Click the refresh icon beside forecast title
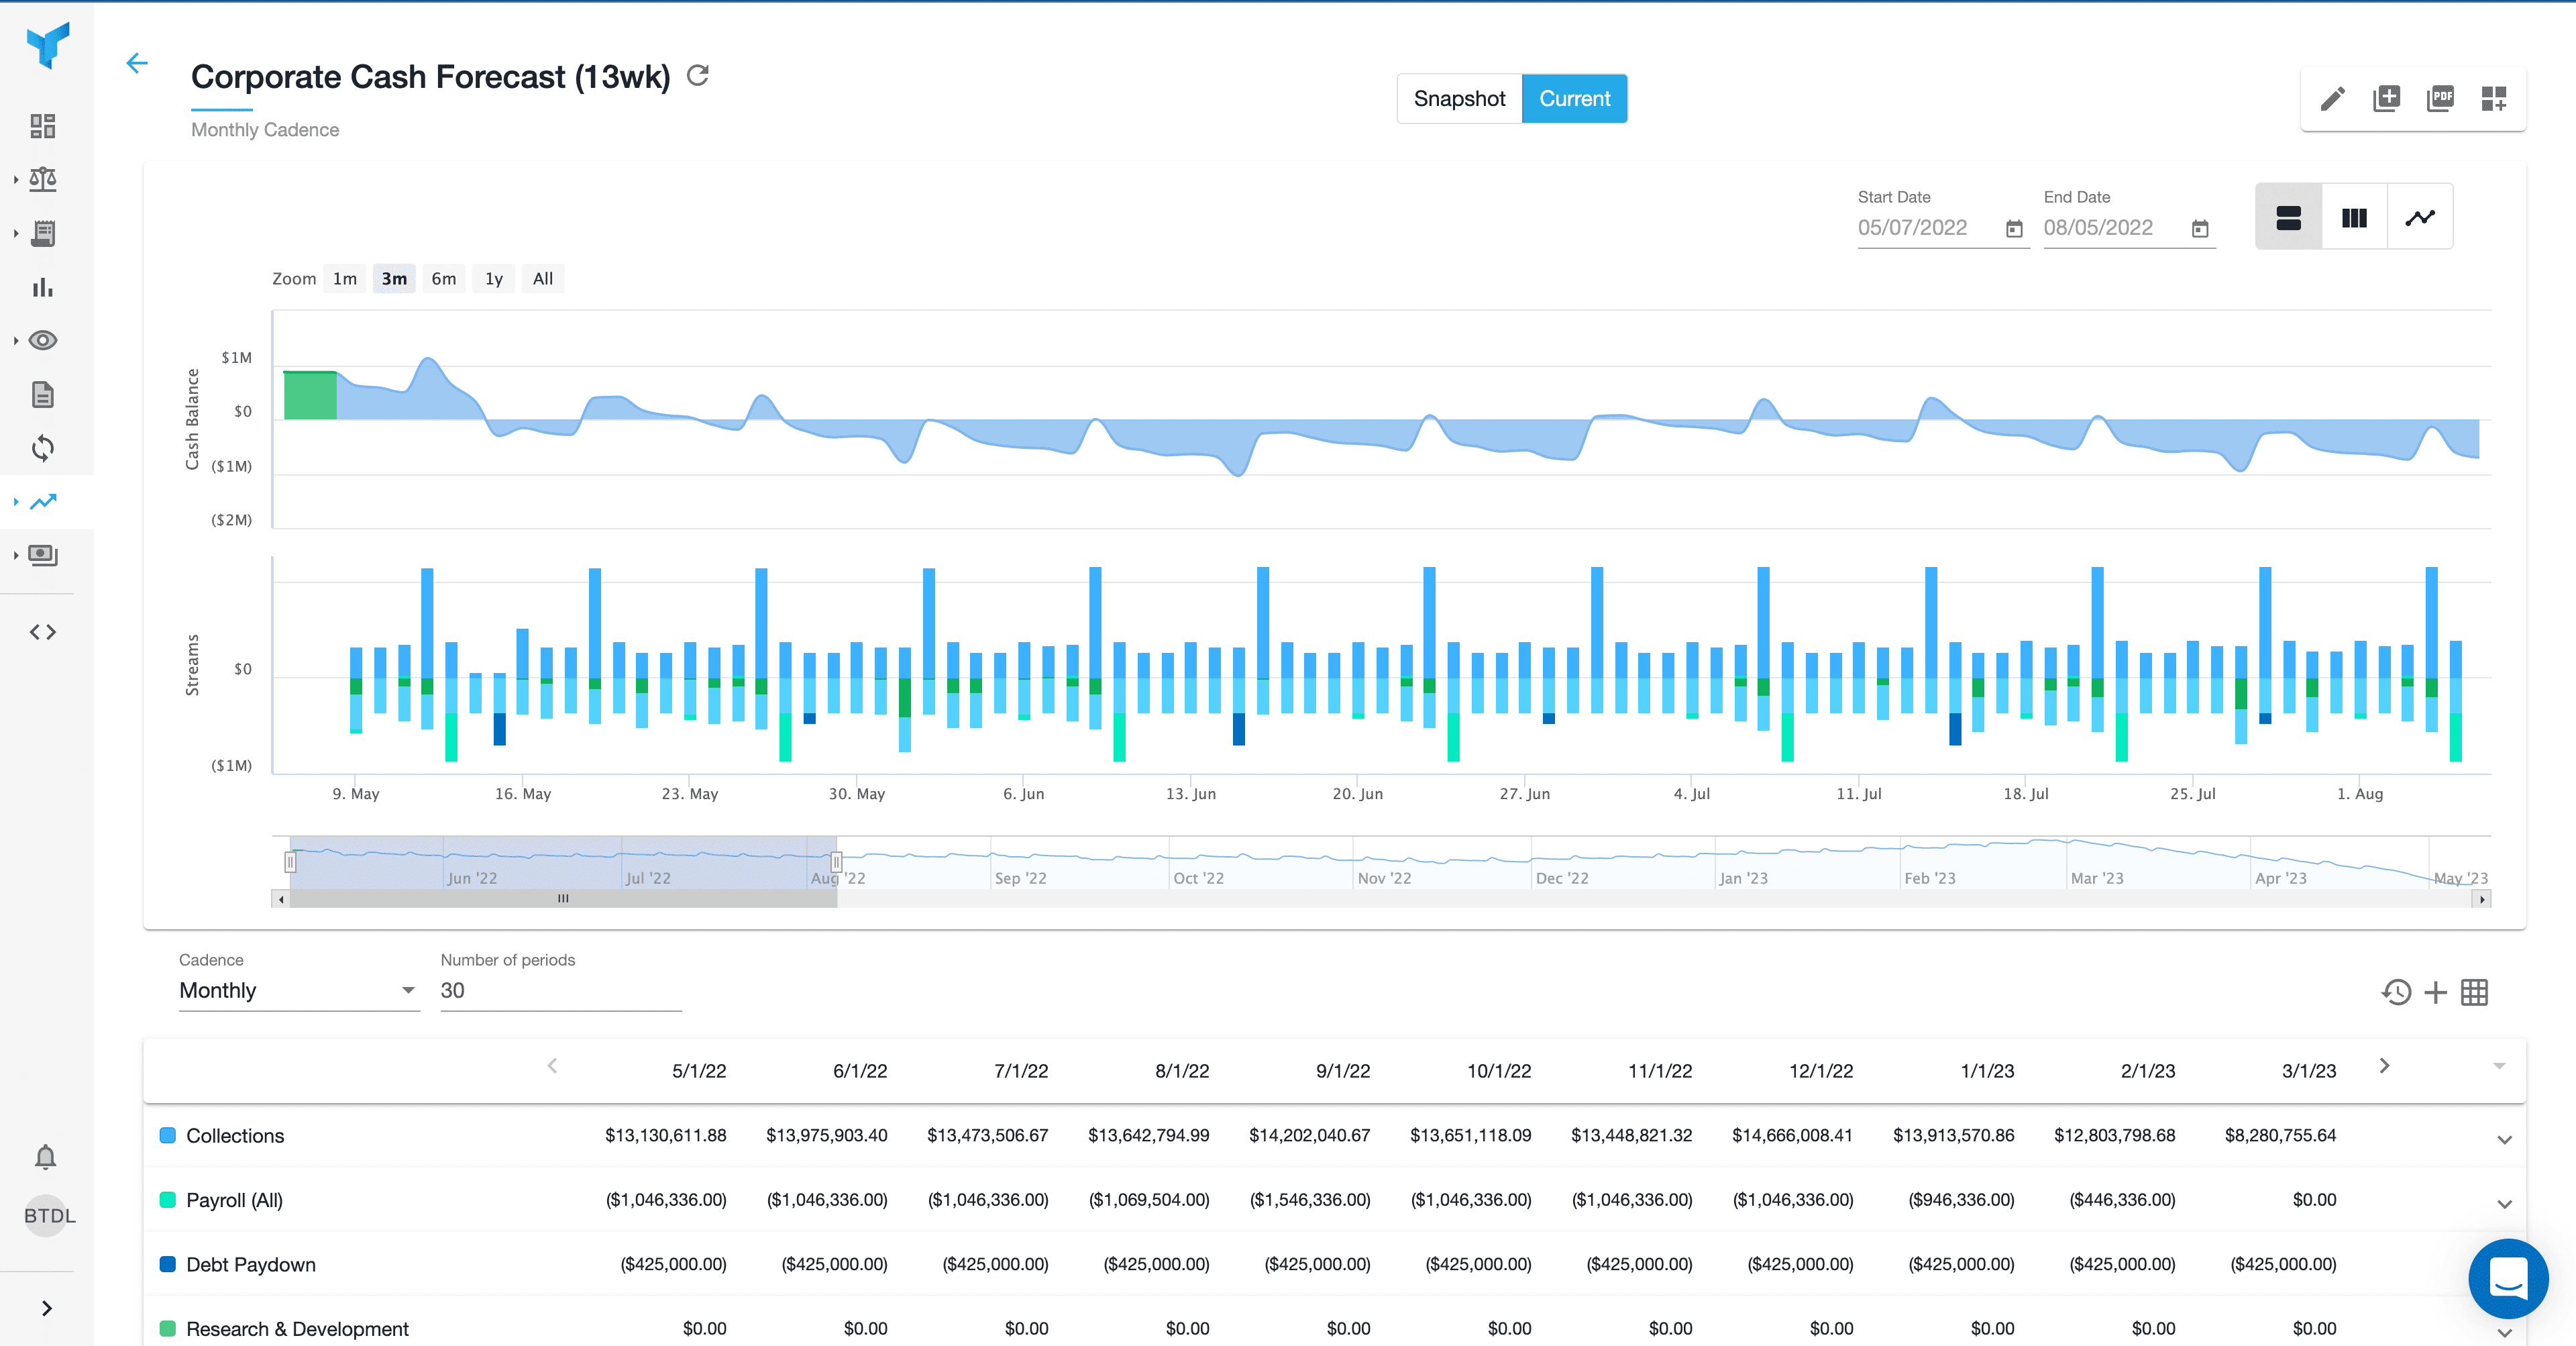Screen dimensions: 2576x1346 [698, 76]
